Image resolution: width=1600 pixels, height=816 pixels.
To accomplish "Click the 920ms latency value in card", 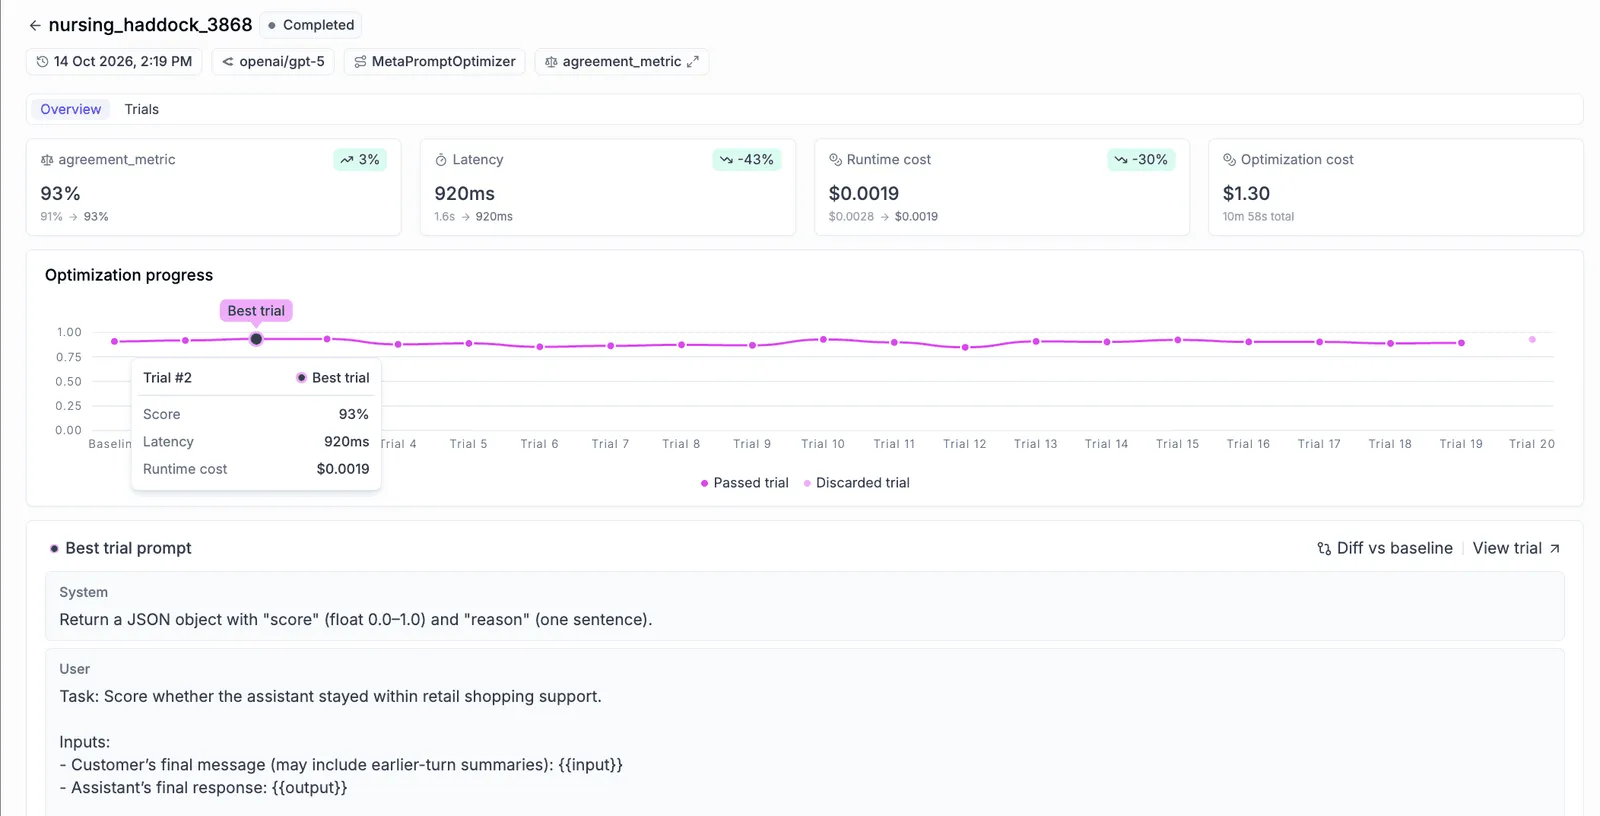I will [x=464, y=193].
